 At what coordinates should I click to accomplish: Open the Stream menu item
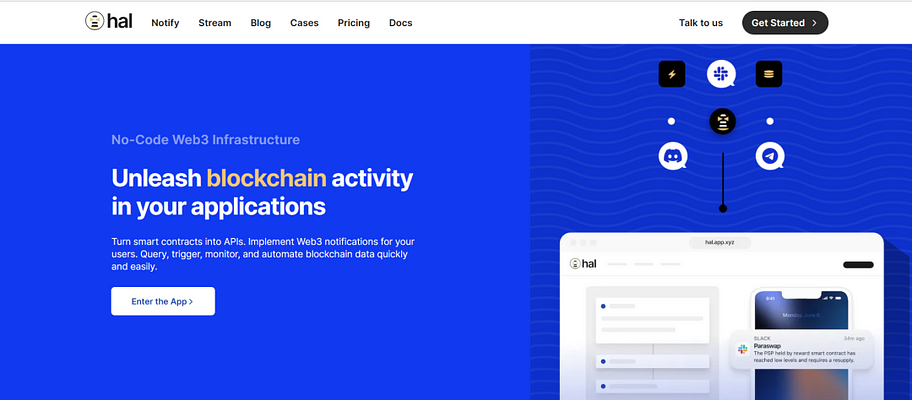tap(215, 23)
